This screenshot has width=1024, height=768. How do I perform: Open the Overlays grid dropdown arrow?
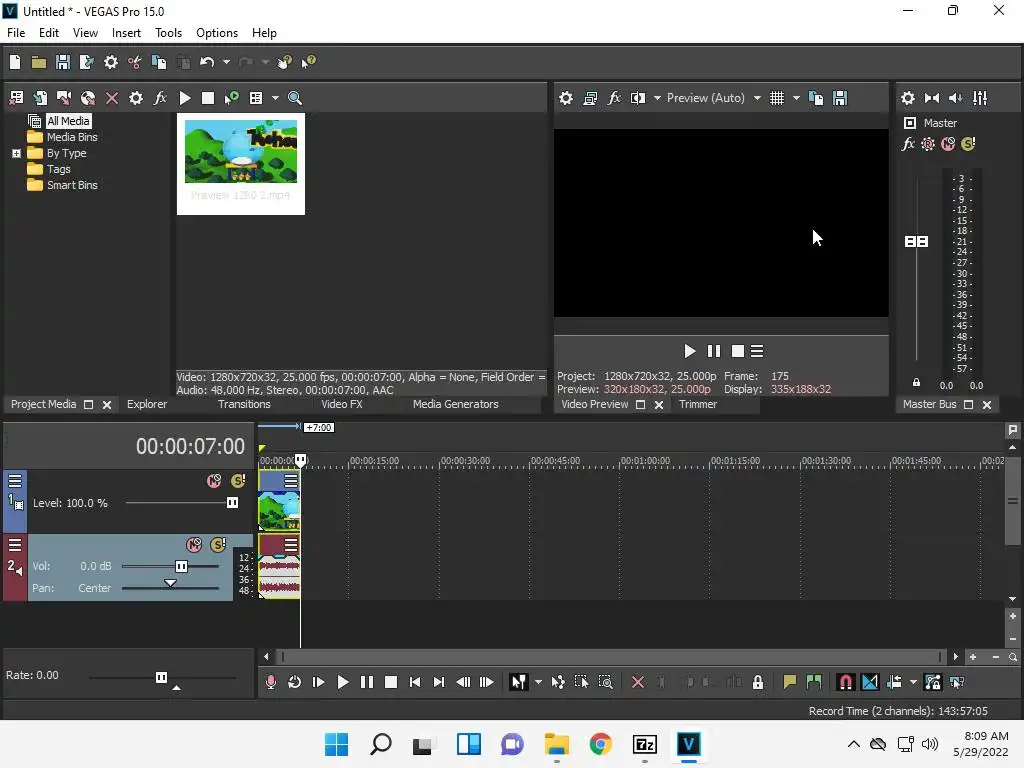coord(796,98)
